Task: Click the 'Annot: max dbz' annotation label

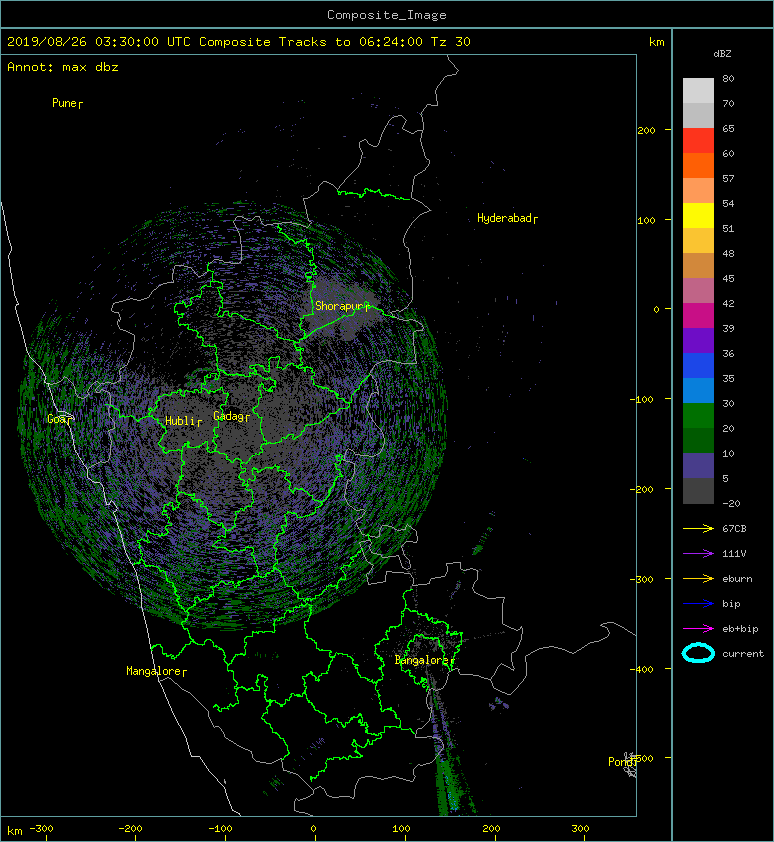Action: coord(63,67)
